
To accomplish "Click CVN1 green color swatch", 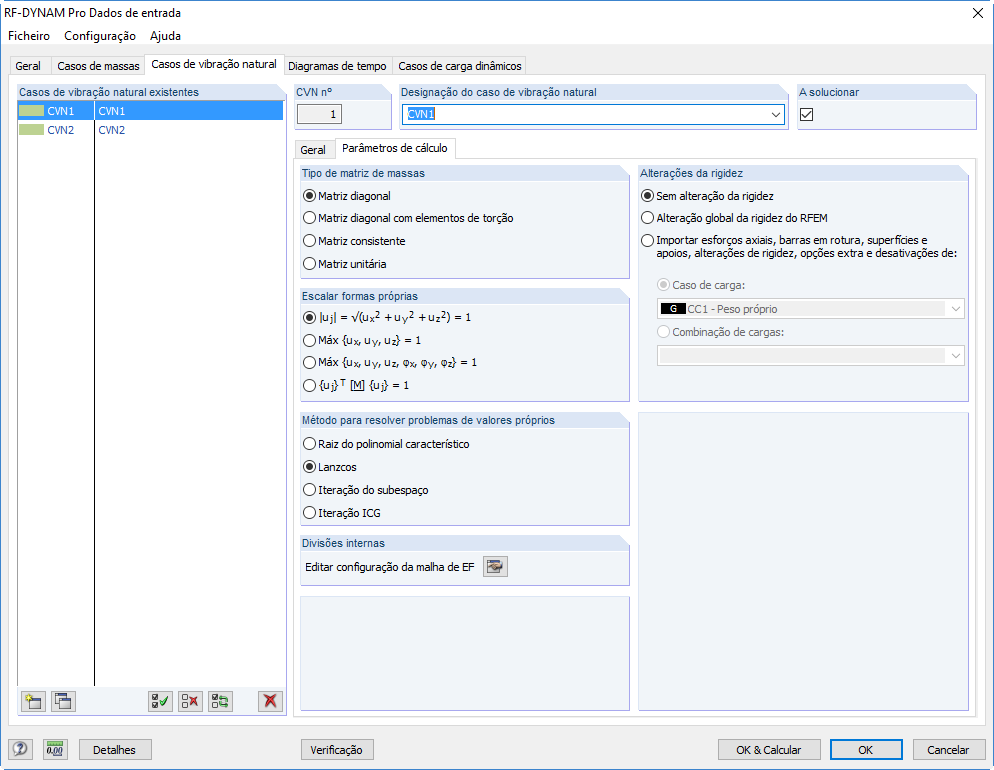I will [31, 111].
